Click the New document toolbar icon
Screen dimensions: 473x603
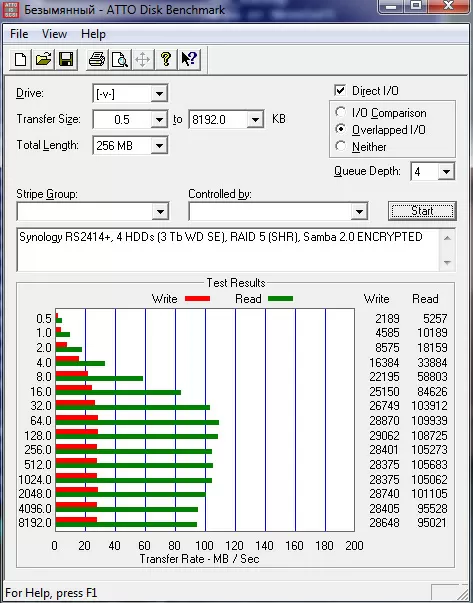pyautogui.click(x=20, y=60)
